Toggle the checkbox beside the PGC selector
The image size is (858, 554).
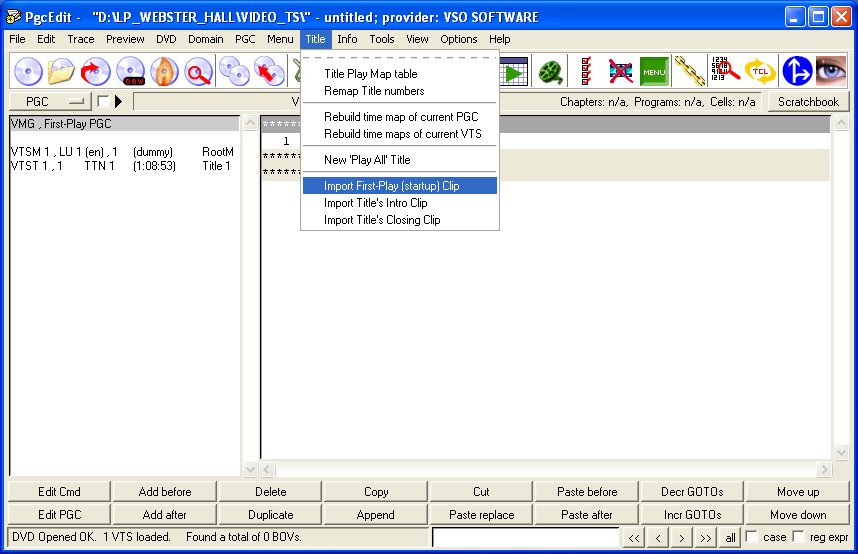[103, 101]
